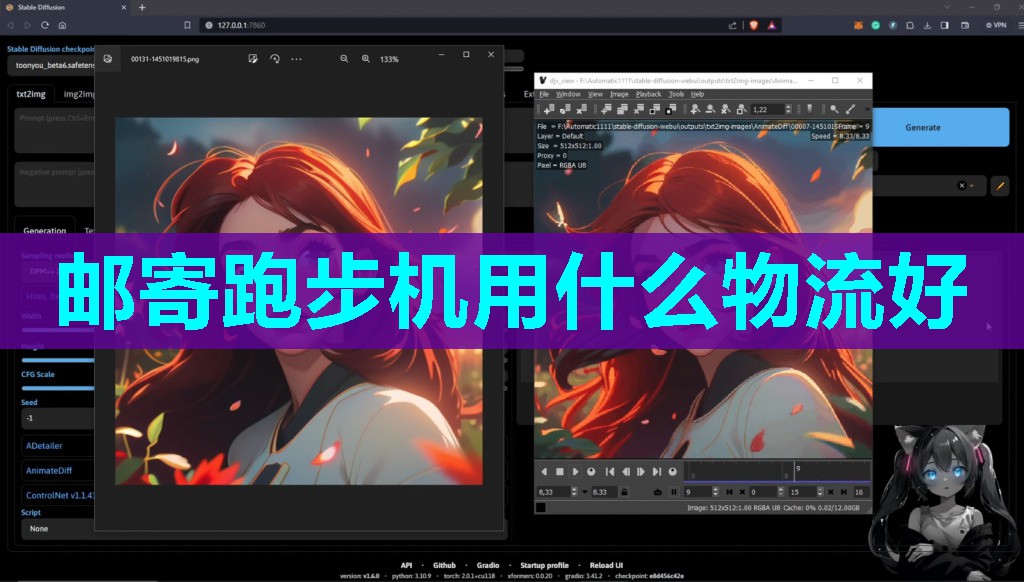Rotate image icon in Photos viewer

(x=275, y=59)
